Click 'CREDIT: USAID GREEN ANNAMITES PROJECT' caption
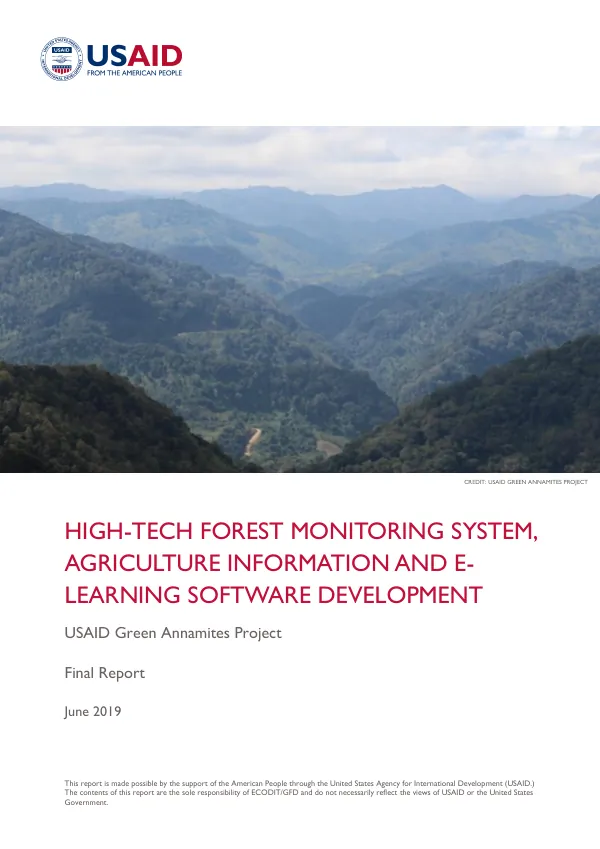Screen dimensions: 600x849 coord(525,482)
